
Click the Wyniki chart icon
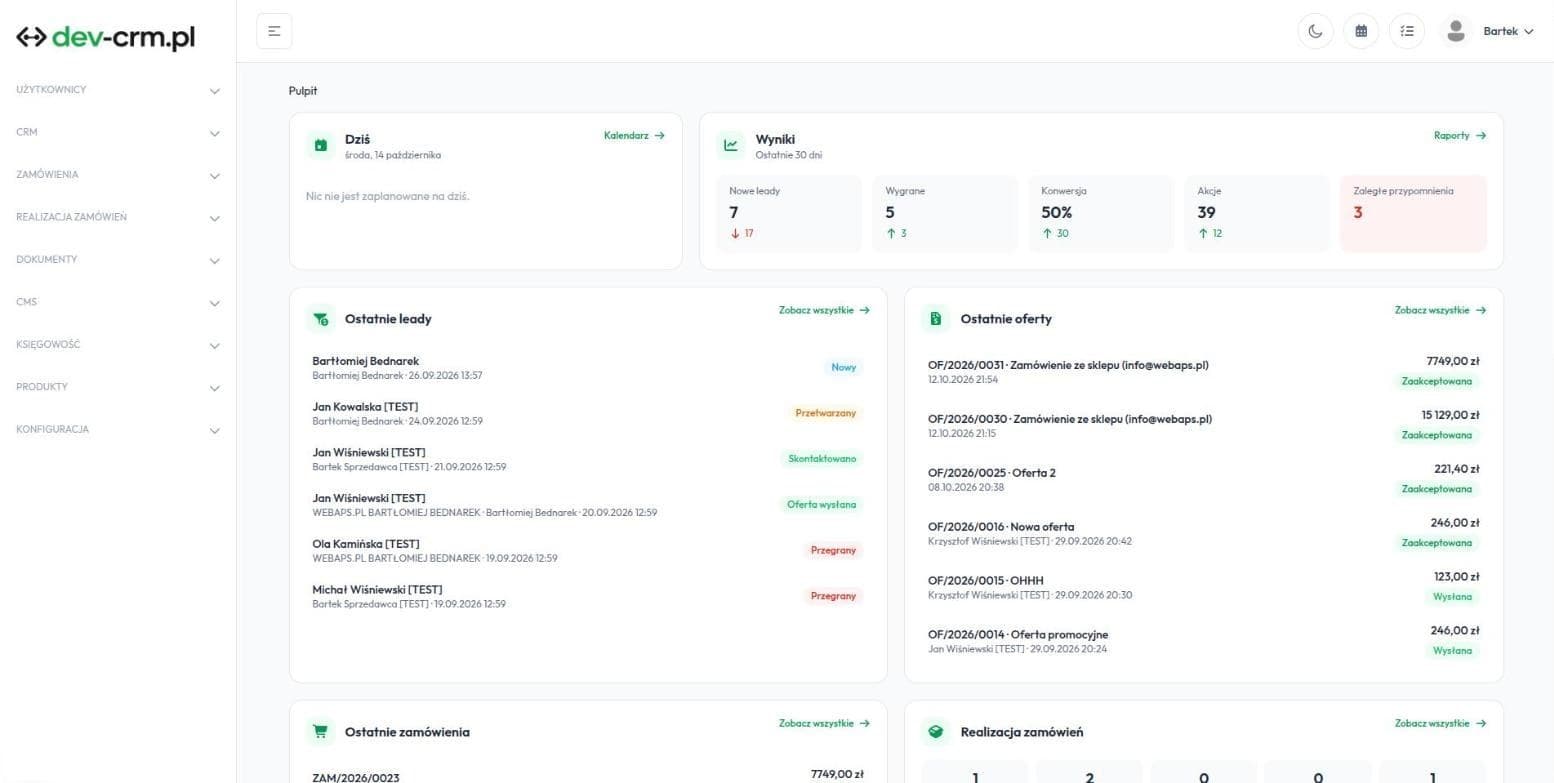pyautogui.click(x=731, y=145)
